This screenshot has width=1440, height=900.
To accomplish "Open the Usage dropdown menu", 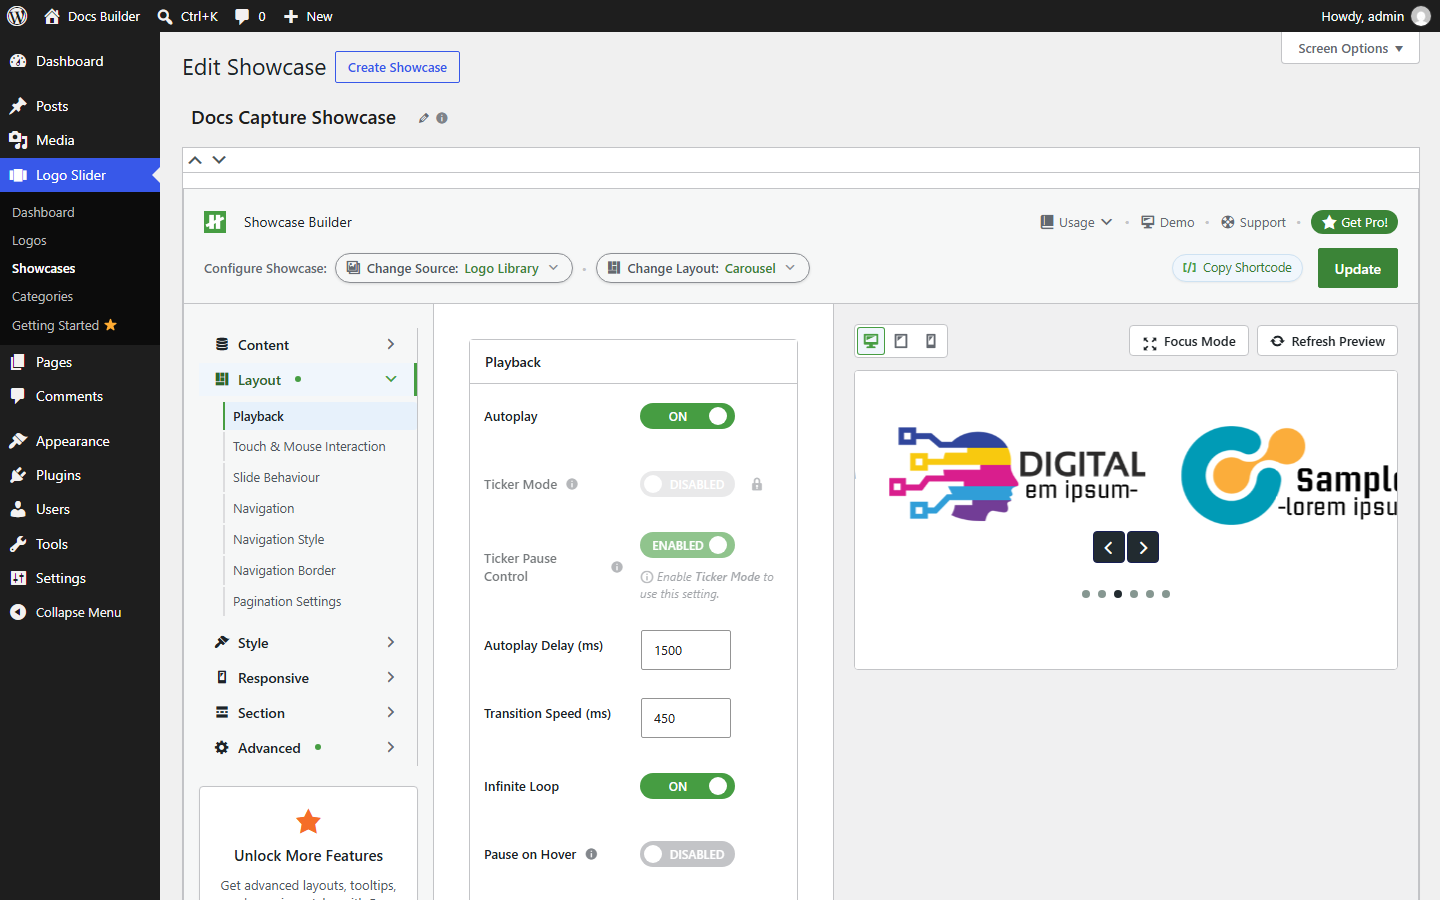I will [1076, 222].
